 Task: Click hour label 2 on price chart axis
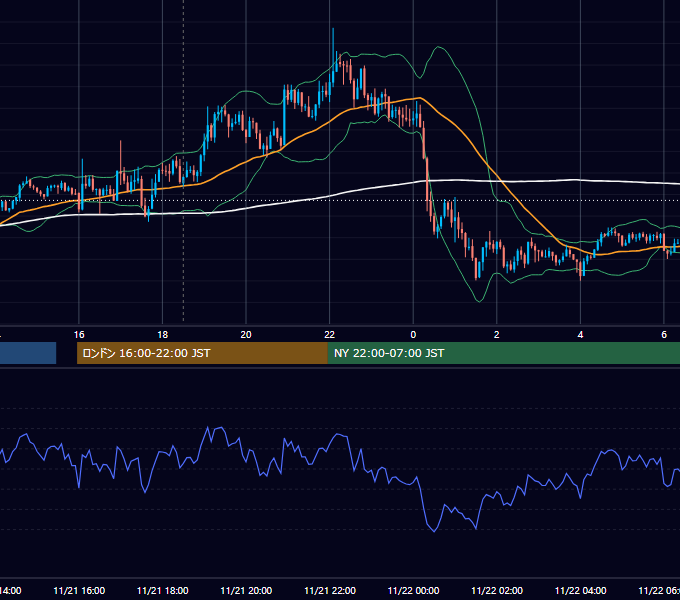tap(497, 335)
